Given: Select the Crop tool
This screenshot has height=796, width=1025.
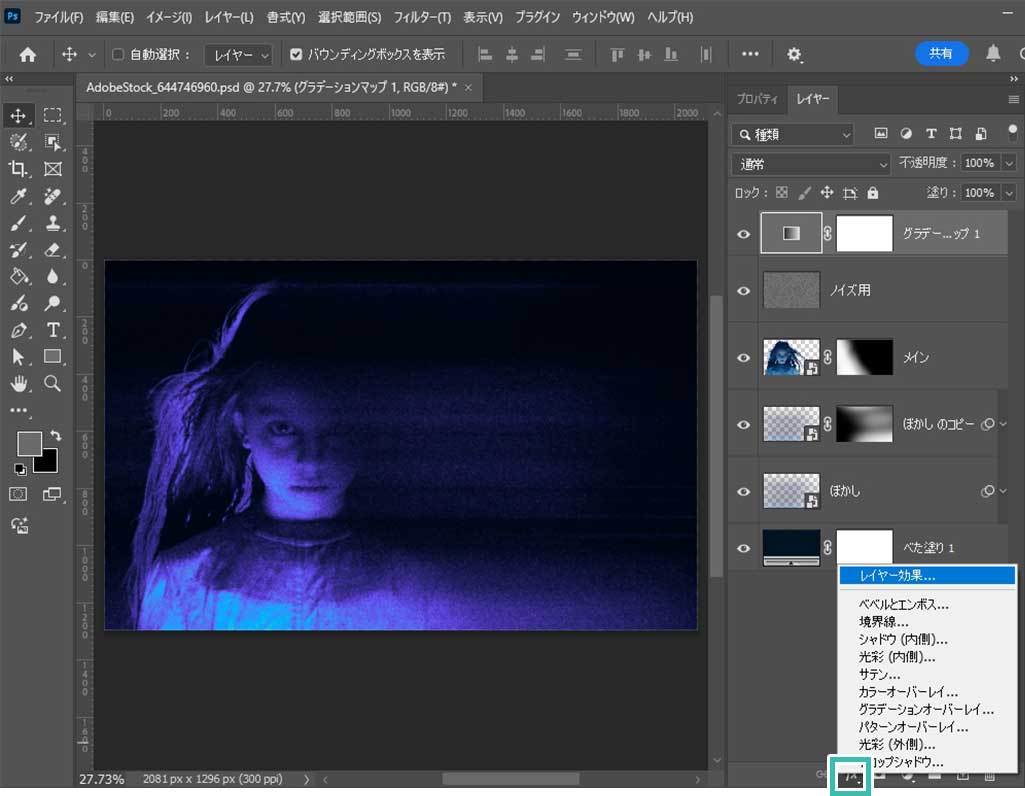Looking at the screenshot, I should coord(19,169).
